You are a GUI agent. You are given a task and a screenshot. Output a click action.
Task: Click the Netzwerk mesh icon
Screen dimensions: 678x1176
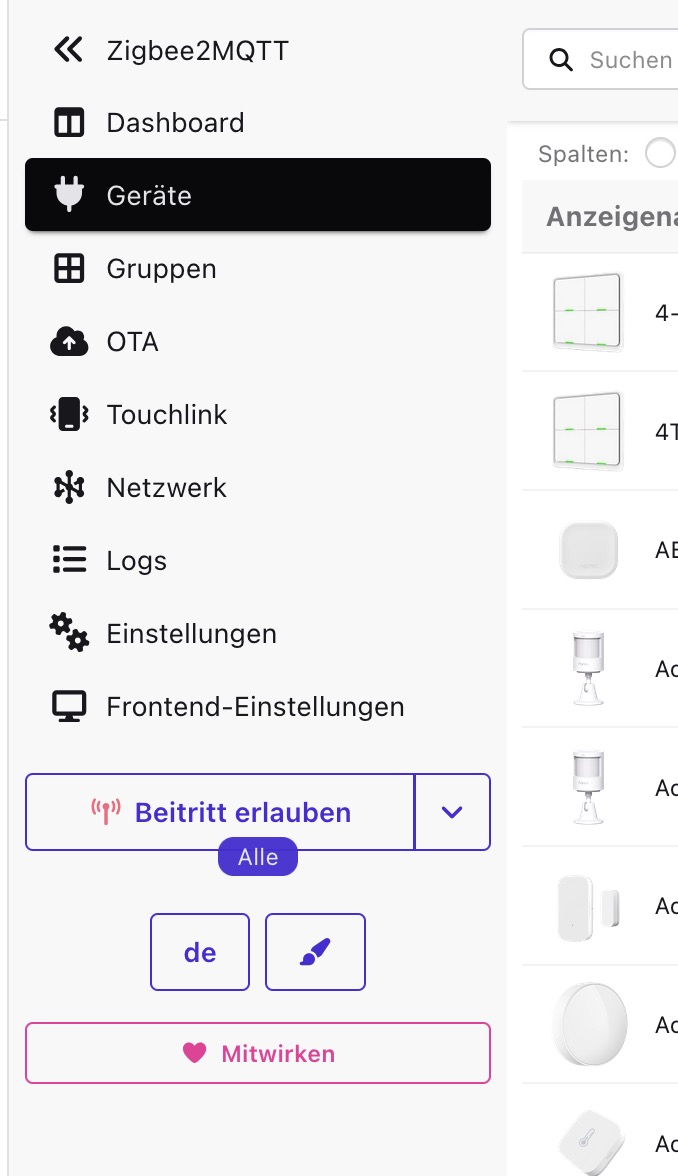coord(69,488)
